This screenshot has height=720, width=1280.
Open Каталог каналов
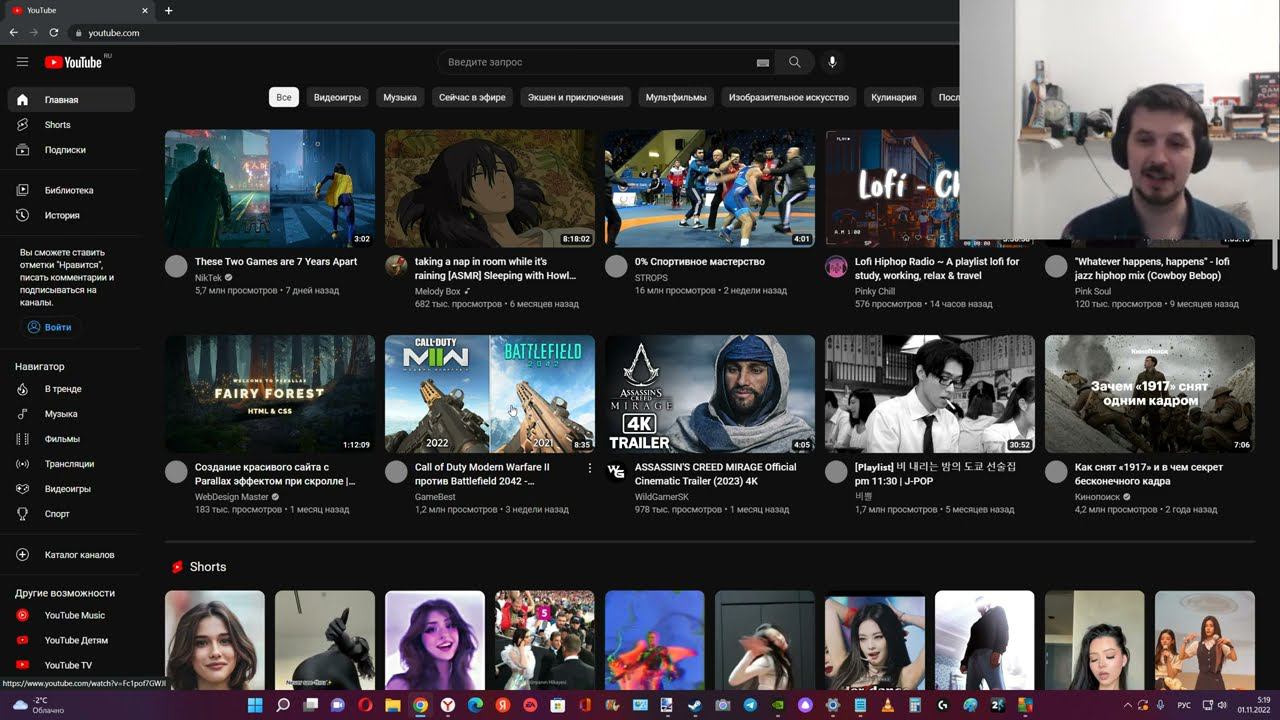tap(70, 555)
